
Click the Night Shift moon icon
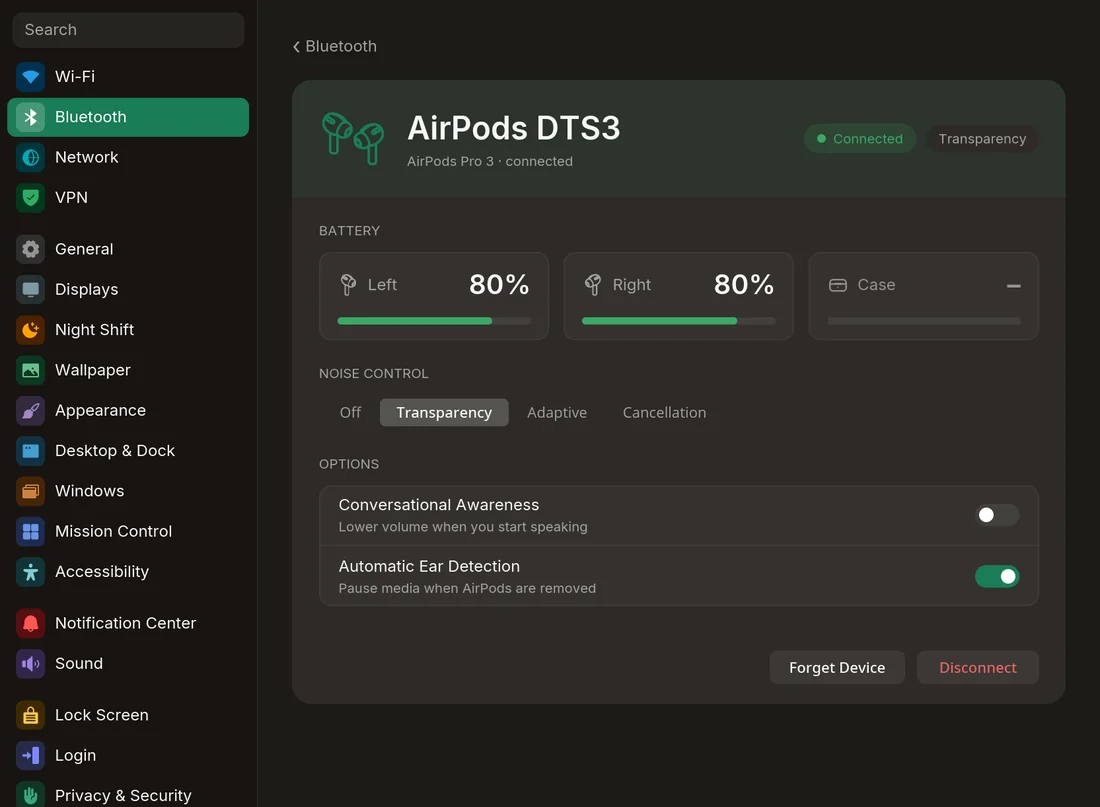30,330
